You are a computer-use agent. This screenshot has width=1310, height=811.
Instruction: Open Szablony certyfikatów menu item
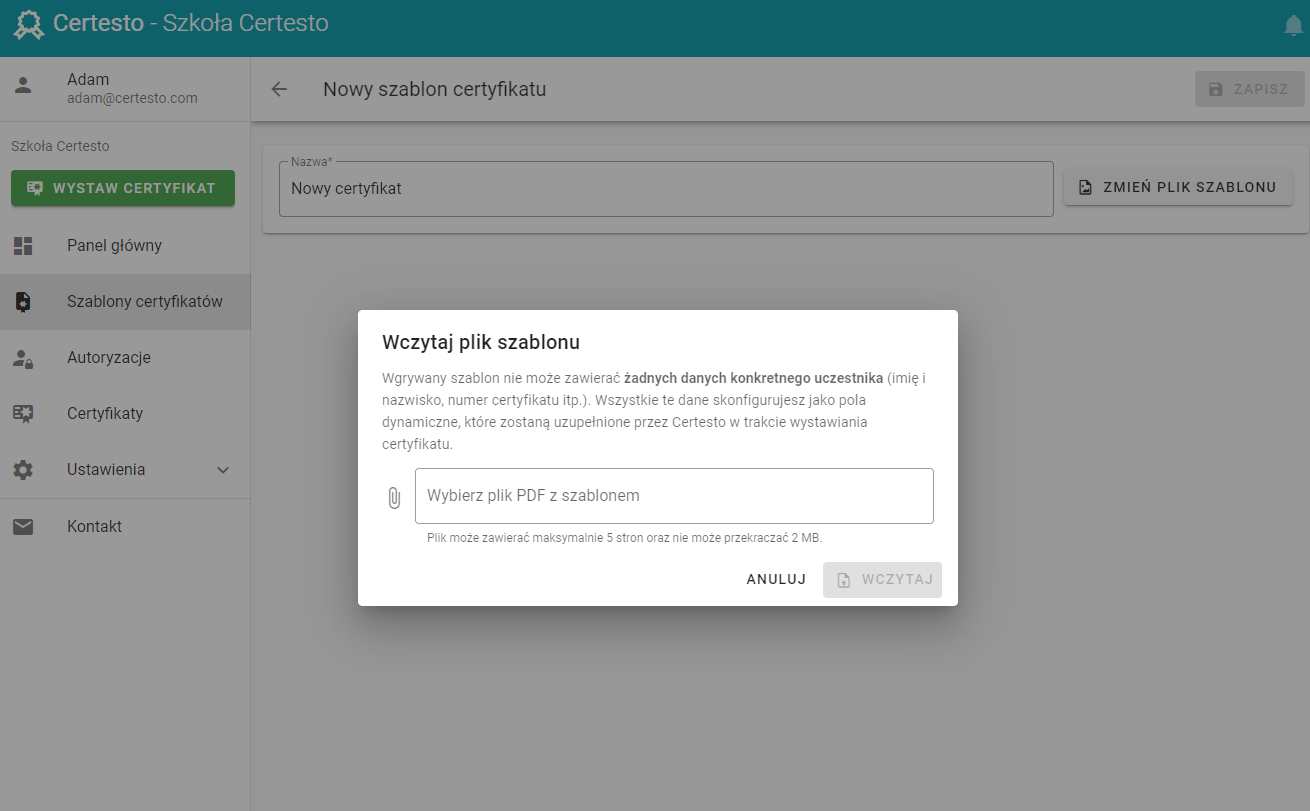pyautogui.click(x=125, y=302)
